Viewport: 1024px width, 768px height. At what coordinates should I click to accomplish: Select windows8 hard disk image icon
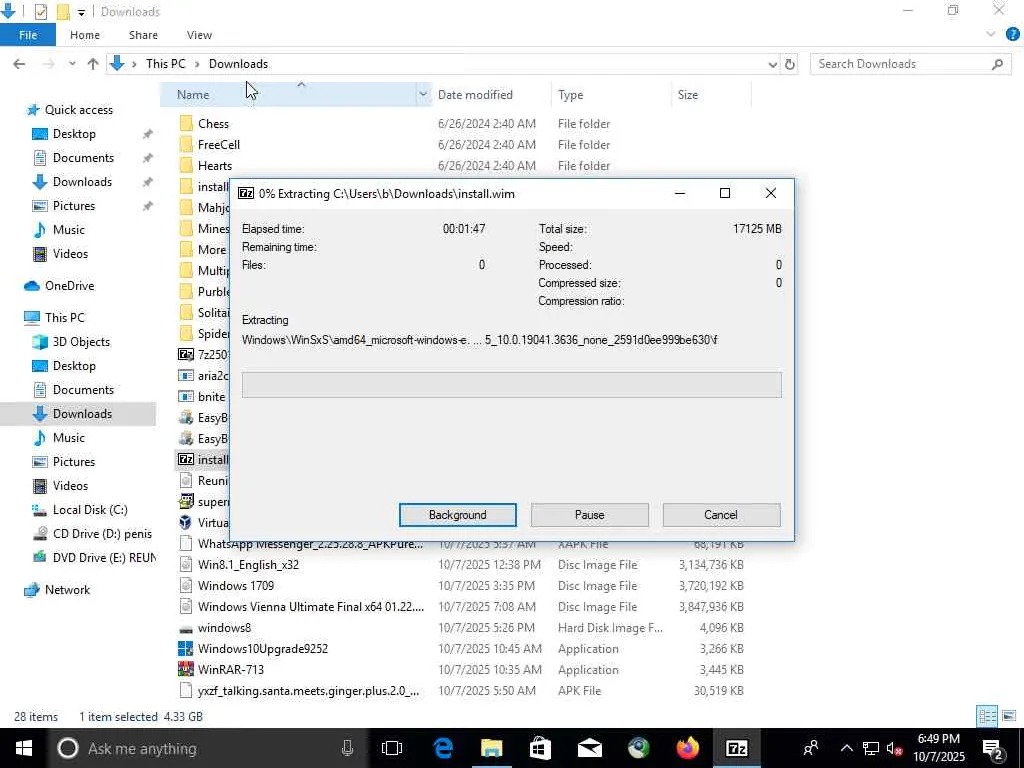tap(186, 628)
